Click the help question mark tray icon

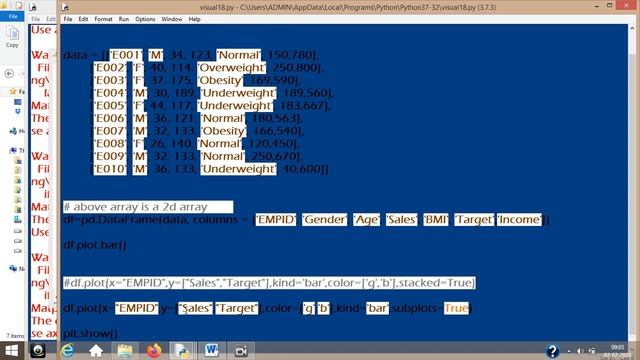coord(552,351)
